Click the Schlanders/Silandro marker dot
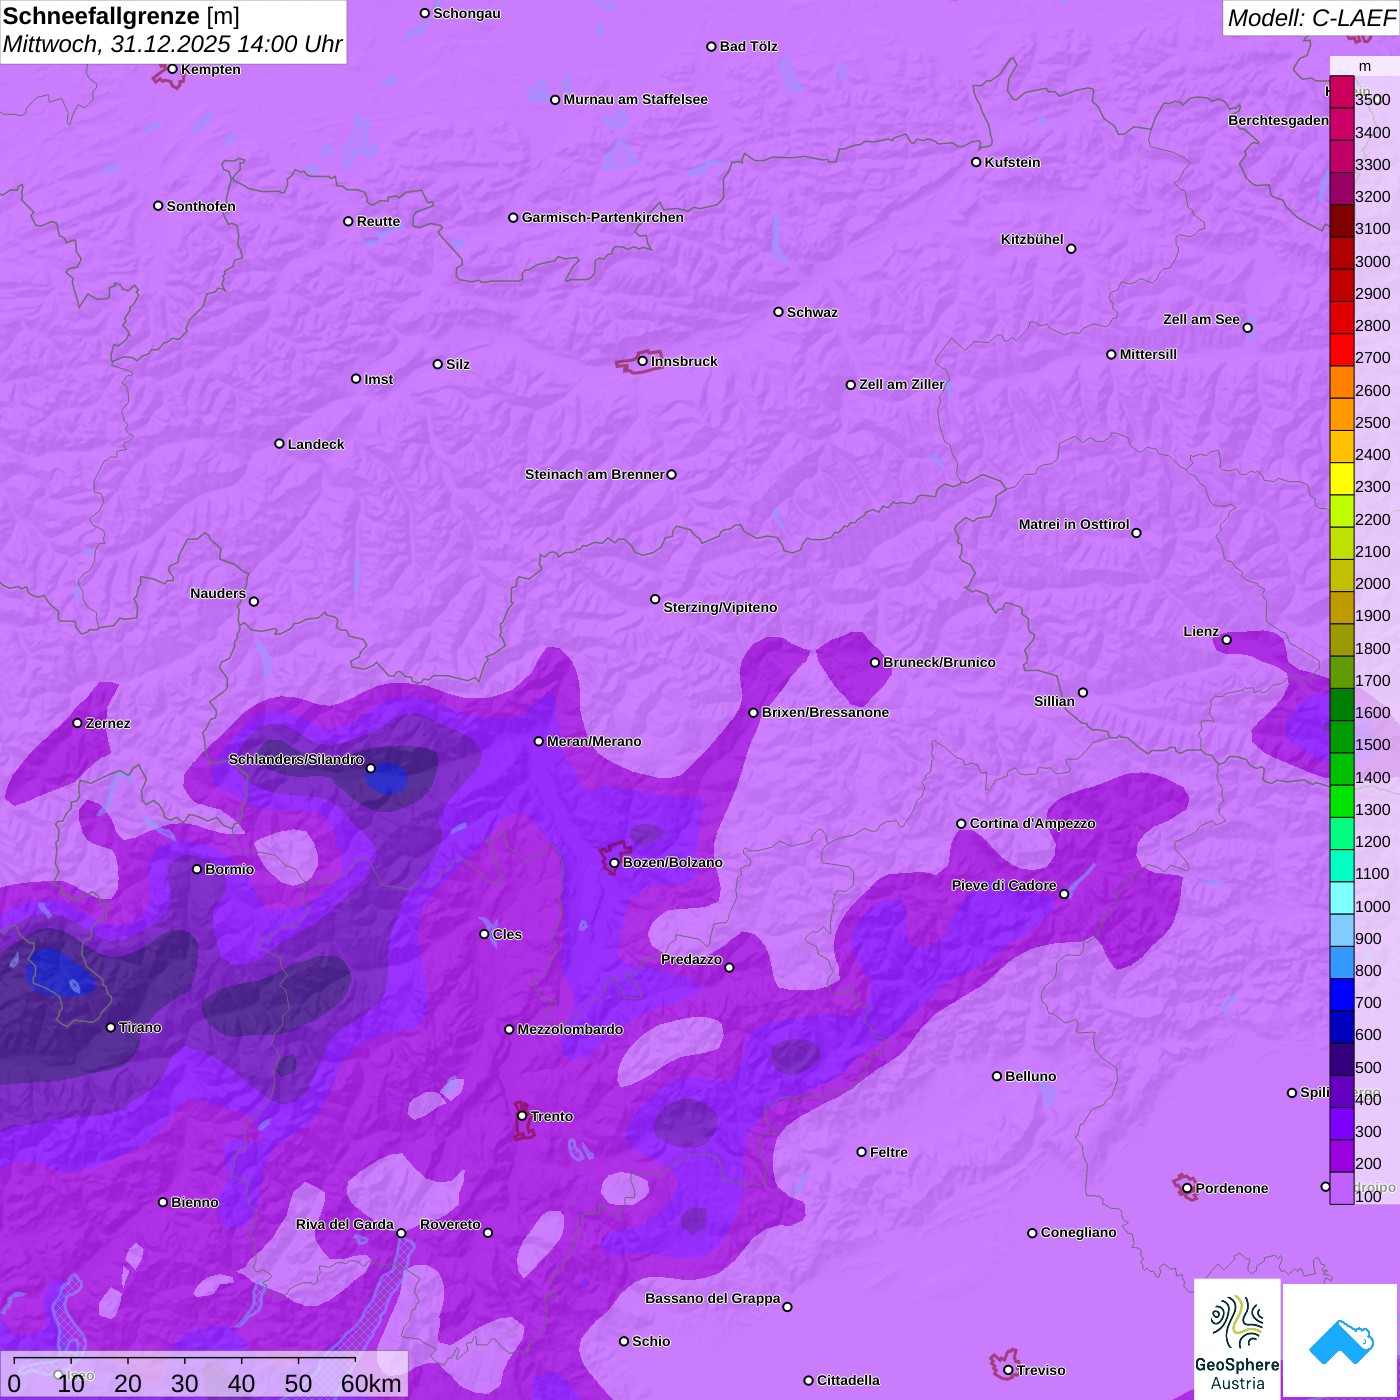 click(x=371, y=768)
